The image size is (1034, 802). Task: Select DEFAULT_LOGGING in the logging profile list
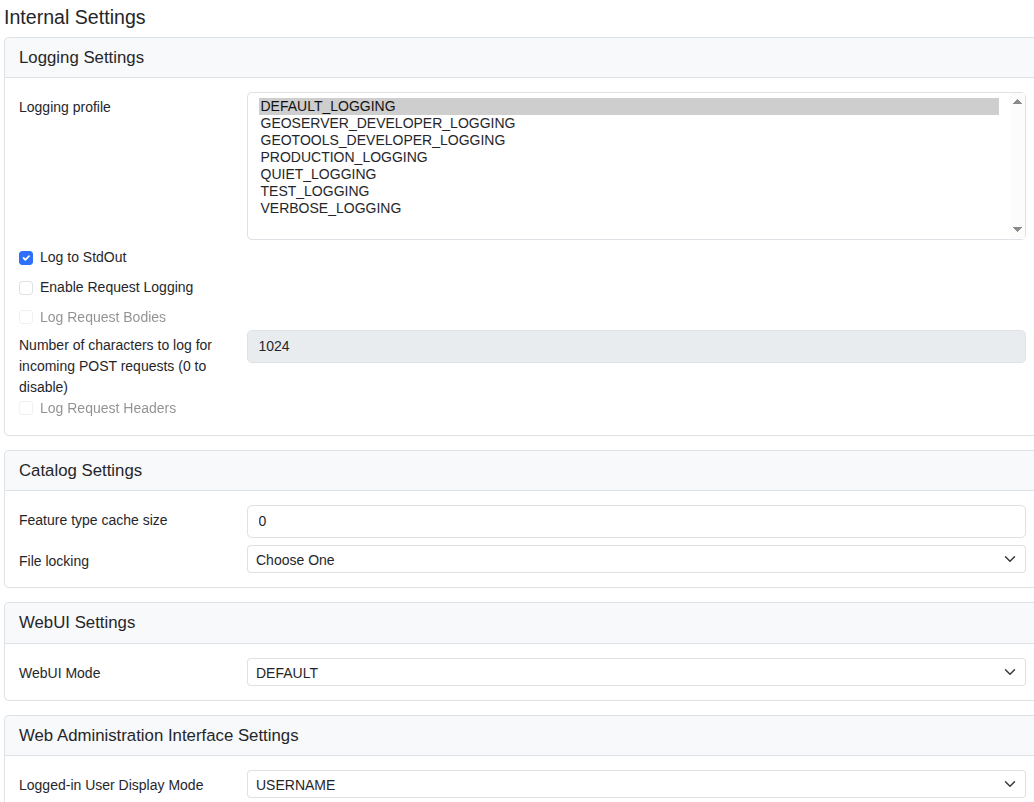click(328, 106)
